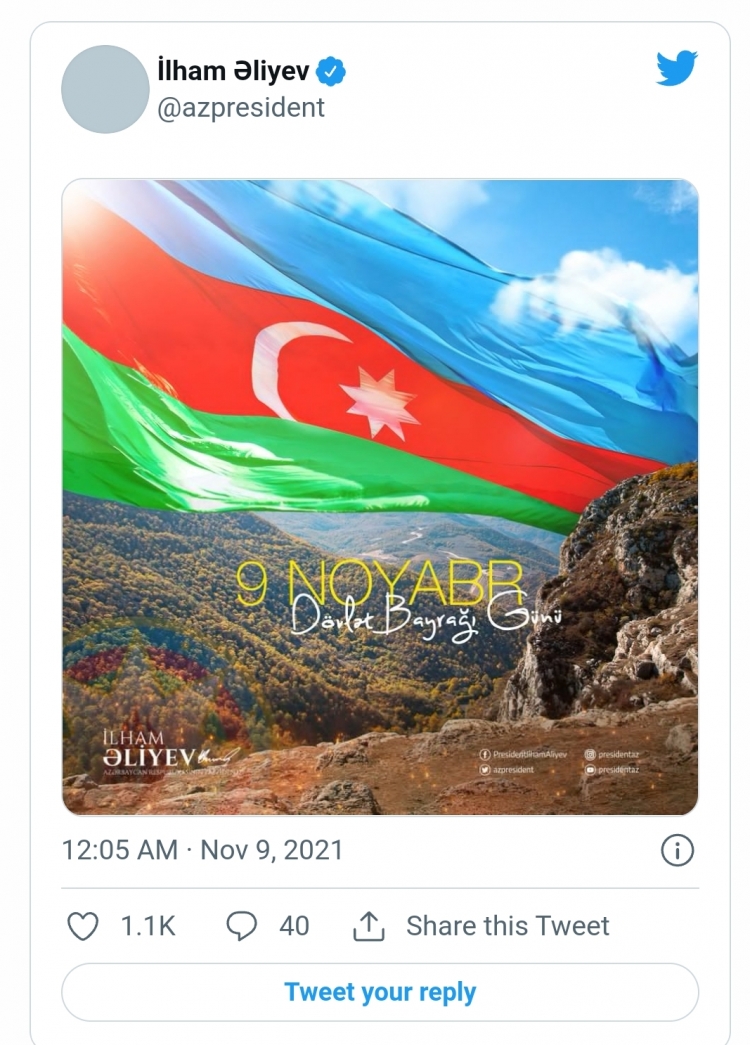The width and height of the screenshot is (750, 1045).
Task: Click the 40 replies count
Action: pyautogui.click(x=294, y=926)
